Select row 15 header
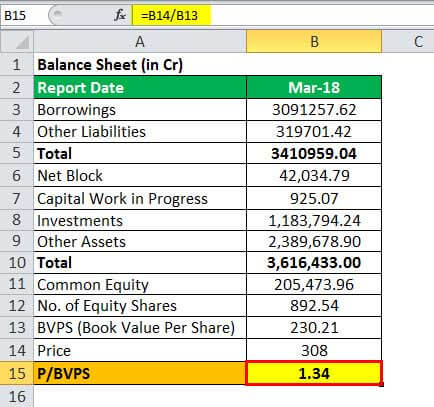434x407 pixels. point(17,373)
